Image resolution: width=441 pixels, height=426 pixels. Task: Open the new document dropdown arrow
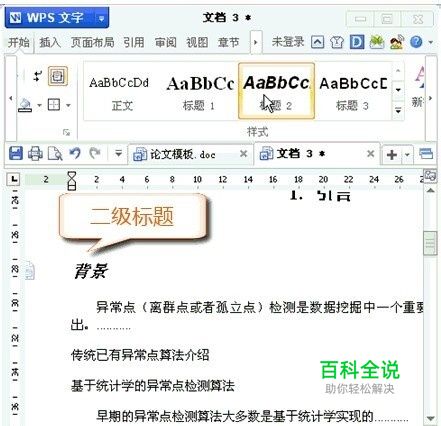(x=407, y=155)
